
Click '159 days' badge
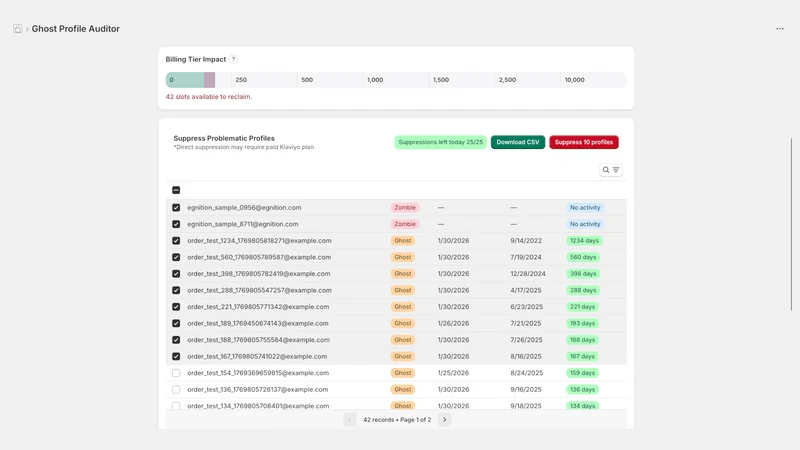582,373
